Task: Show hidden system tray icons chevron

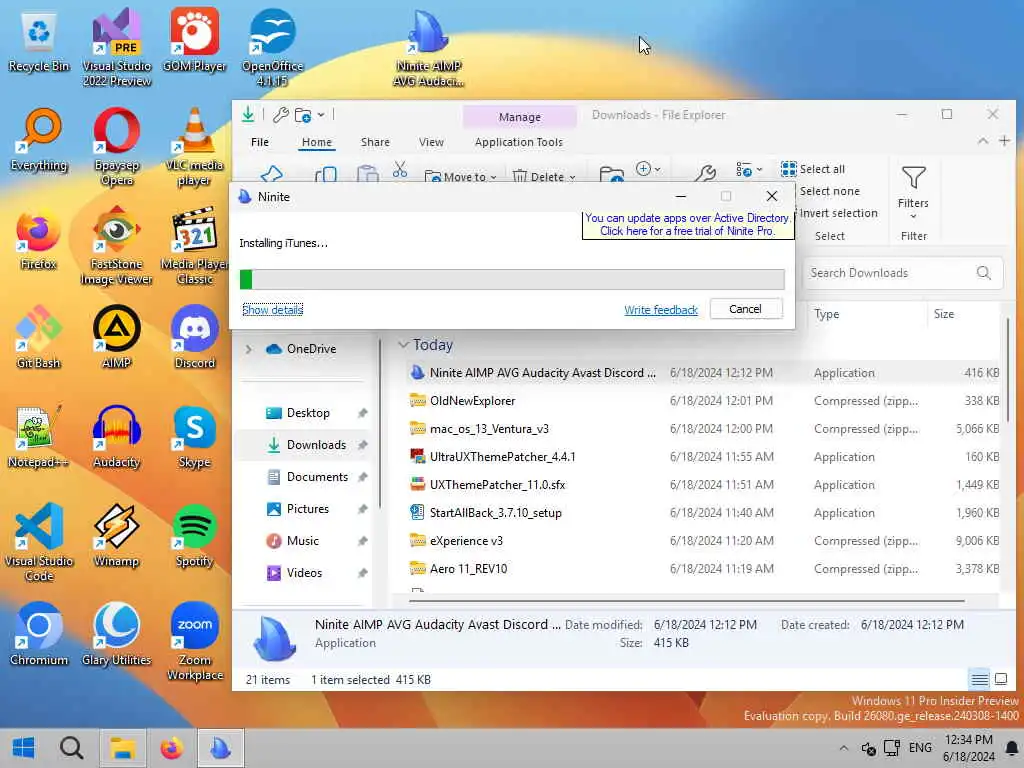Action: [x=844, y=748]
